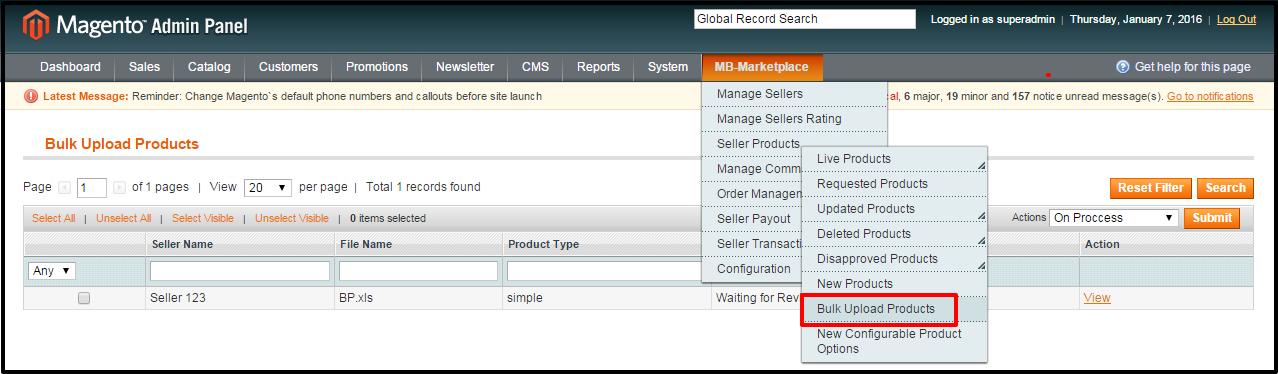Image resolution: width=1278 pixels, height=374 pixels.
Task: Go to previous page arrow icon
Action: click(x=65, y=187)
